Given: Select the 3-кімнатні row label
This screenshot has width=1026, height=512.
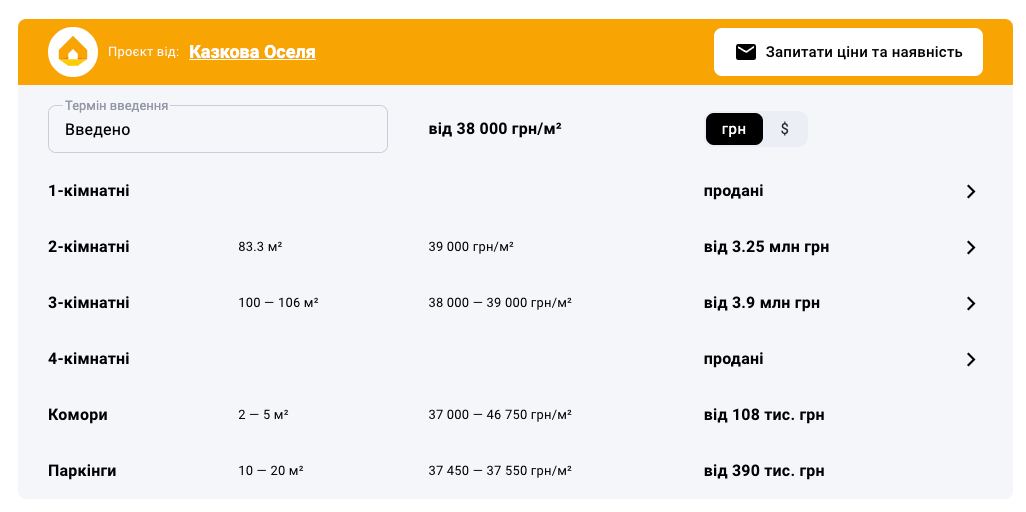Looking at the screenshot, I should [89, 303].
